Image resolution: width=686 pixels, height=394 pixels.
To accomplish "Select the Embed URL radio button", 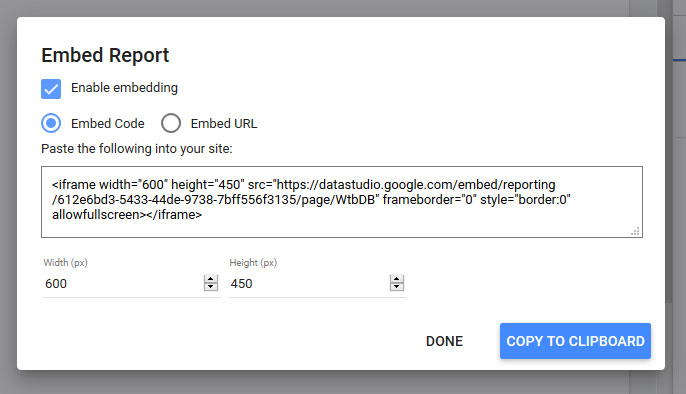I will point(171,123).
